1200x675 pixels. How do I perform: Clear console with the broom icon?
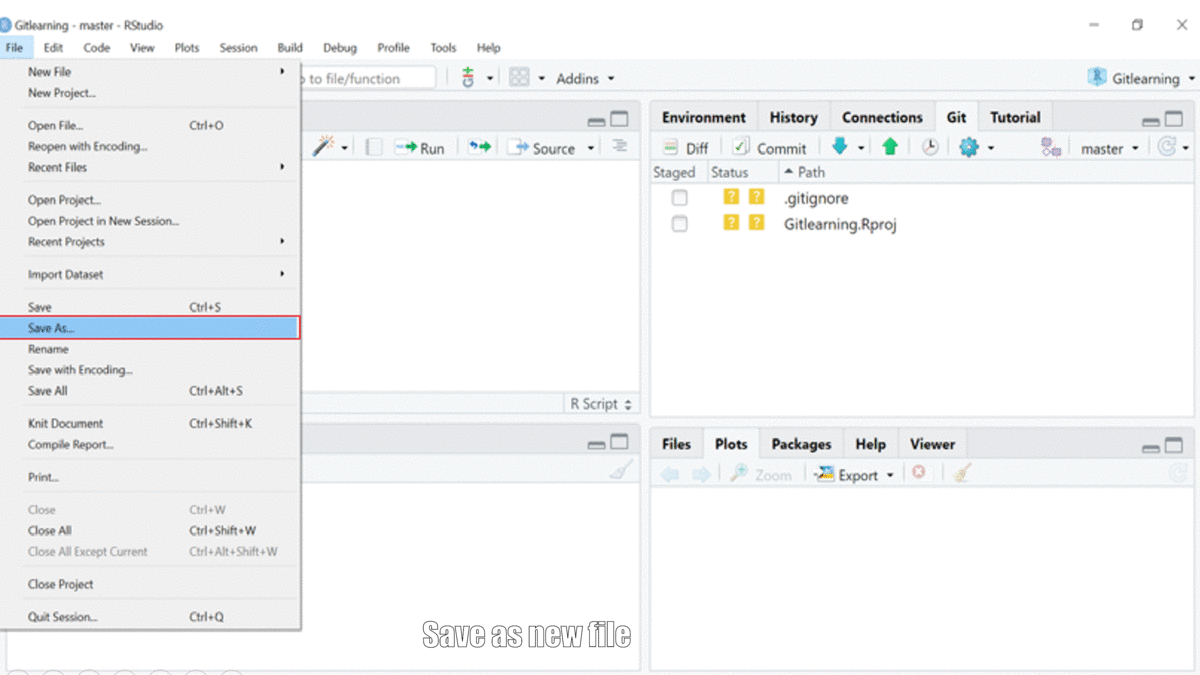tap(622, 469)
